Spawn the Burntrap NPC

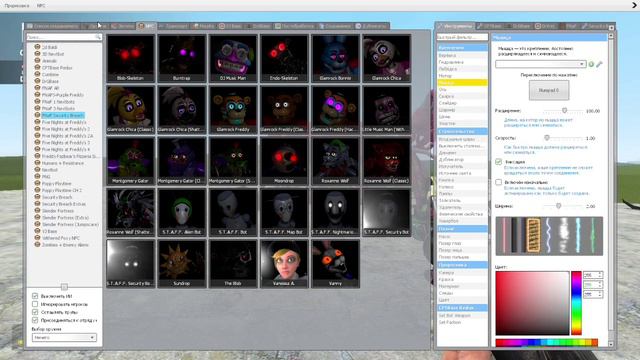tap(182, 58)
